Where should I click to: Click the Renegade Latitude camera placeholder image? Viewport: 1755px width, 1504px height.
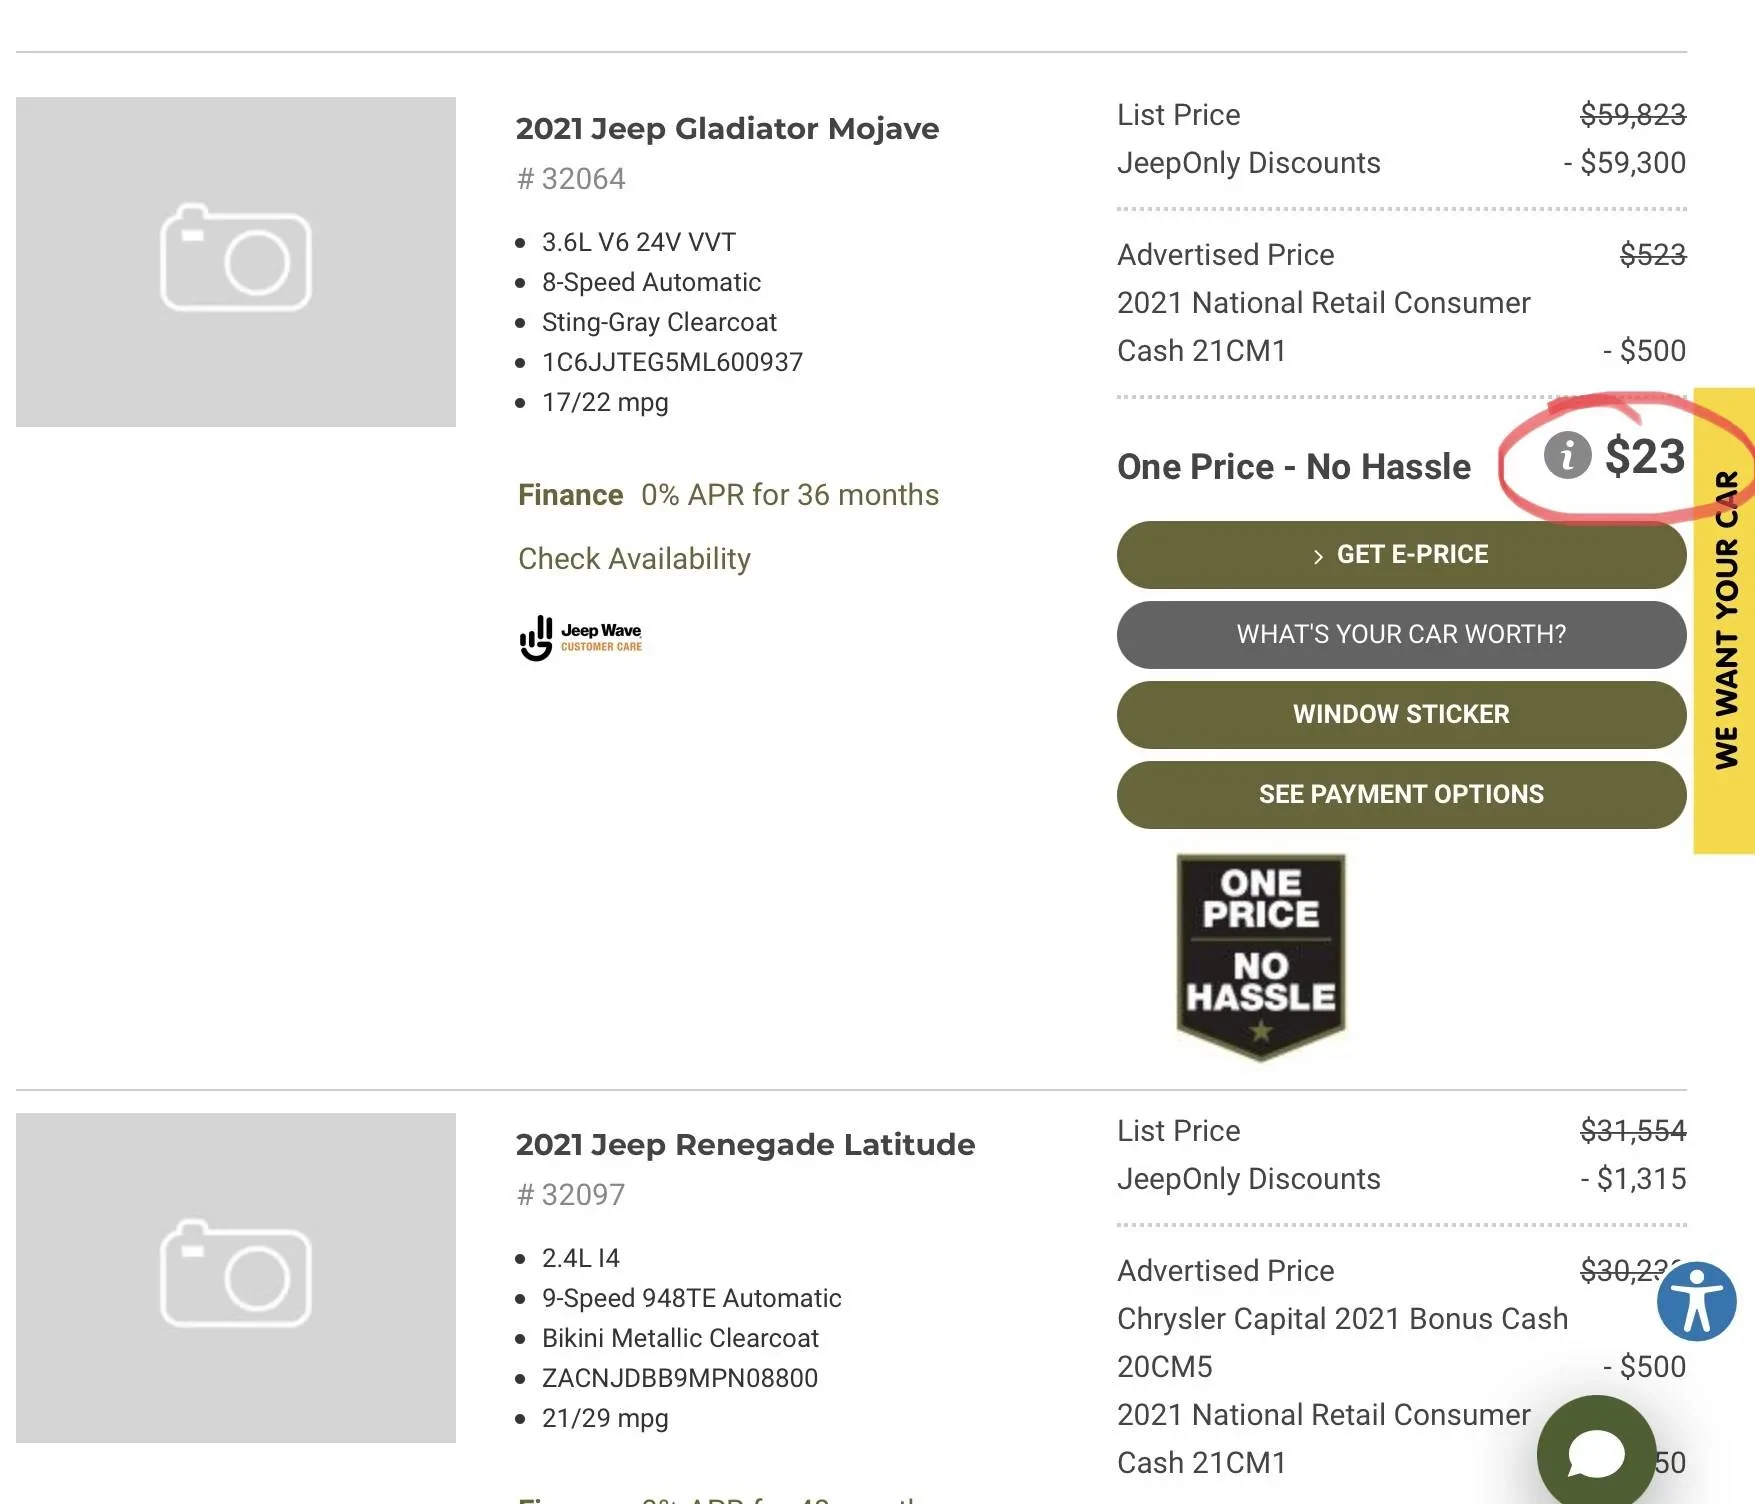tap(236, 1277)
